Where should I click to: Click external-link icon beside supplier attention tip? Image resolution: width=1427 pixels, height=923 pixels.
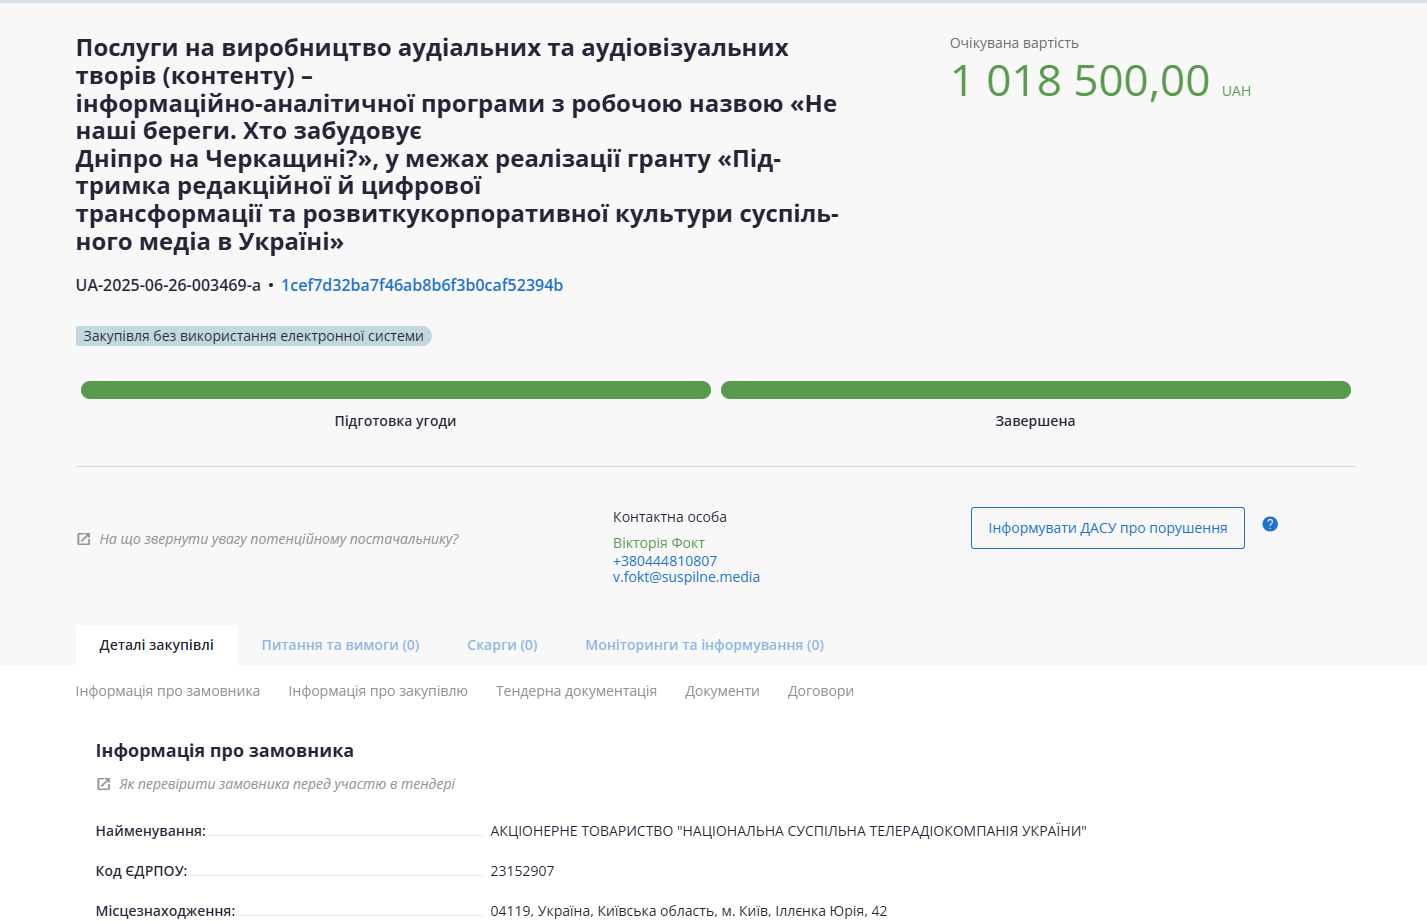84,539
